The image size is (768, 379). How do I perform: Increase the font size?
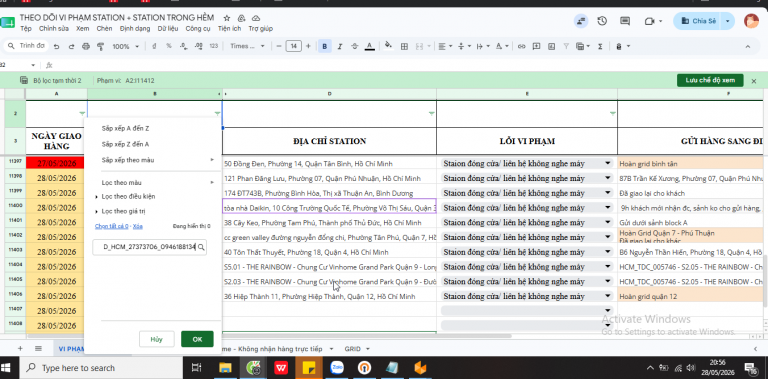[308, 47]
